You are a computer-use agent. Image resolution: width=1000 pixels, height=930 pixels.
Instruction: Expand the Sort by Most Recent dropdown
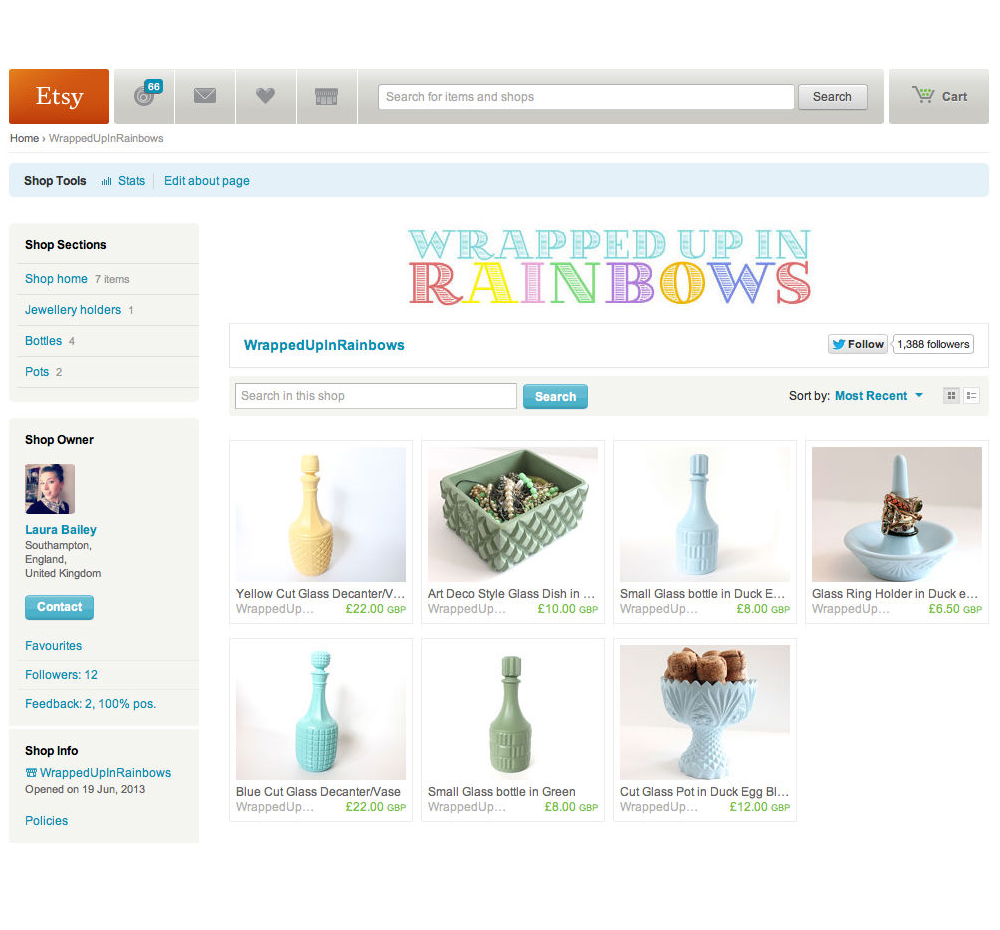click(879, 396)
